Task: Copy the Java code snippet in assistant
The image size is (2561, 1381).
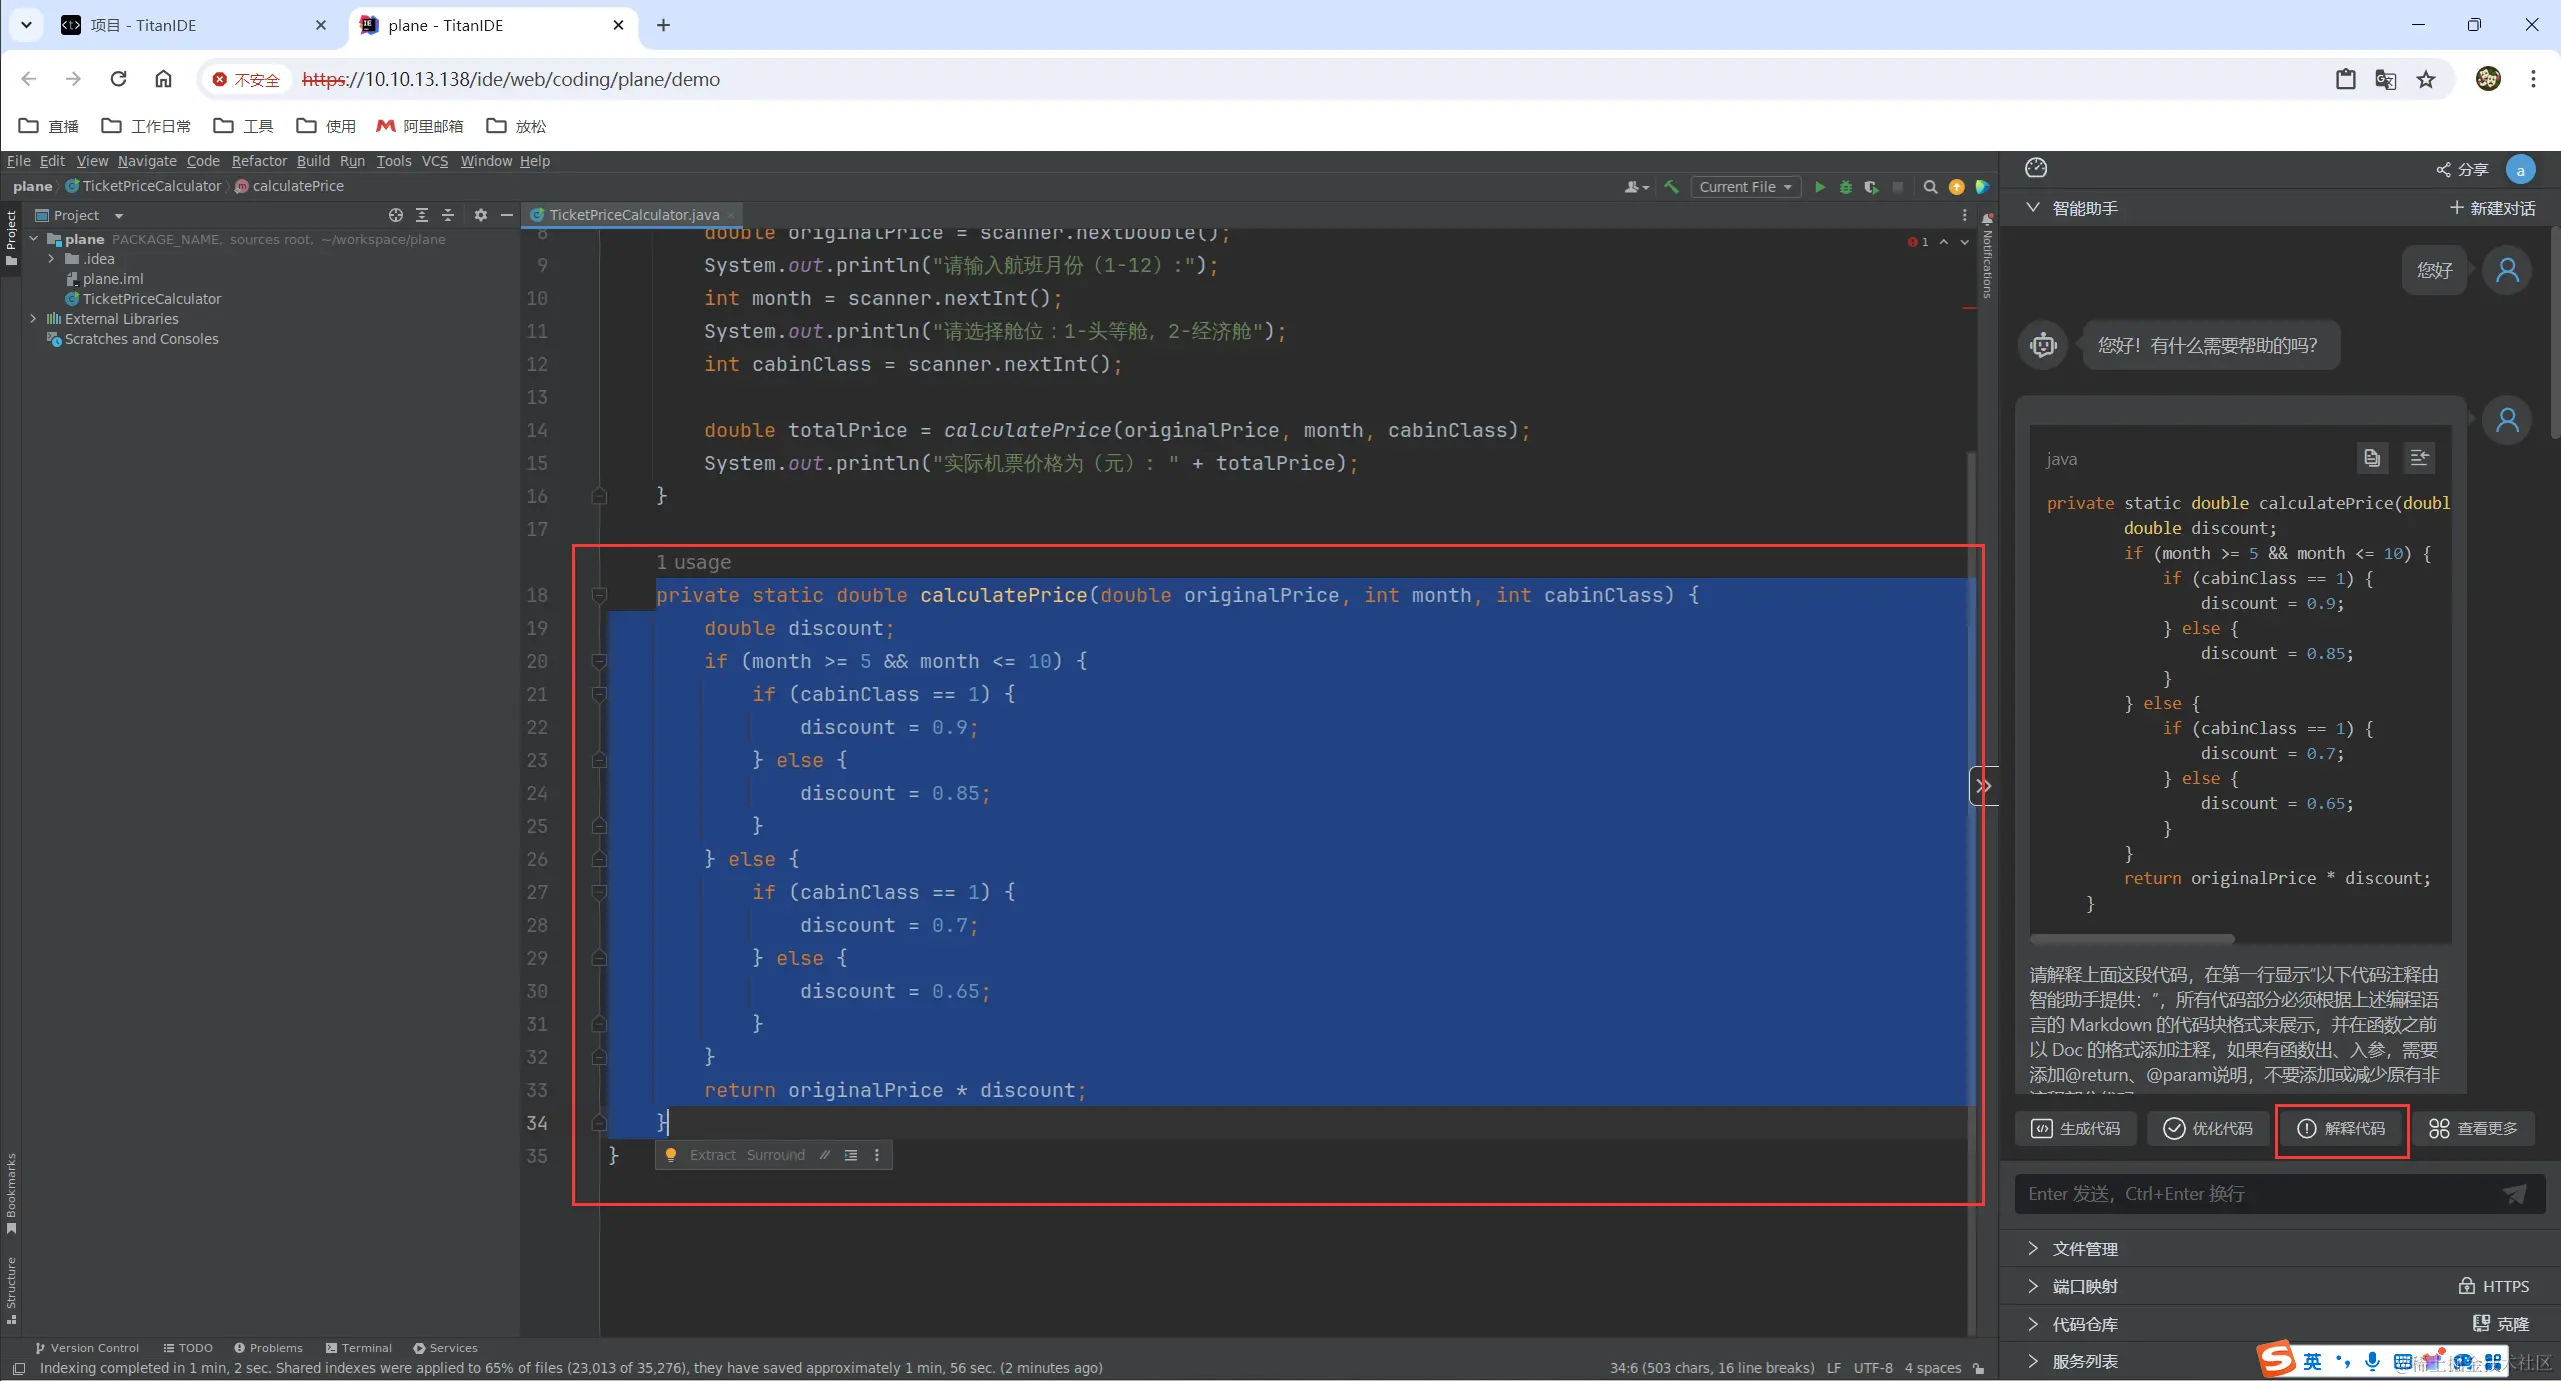Action: 2372,458
